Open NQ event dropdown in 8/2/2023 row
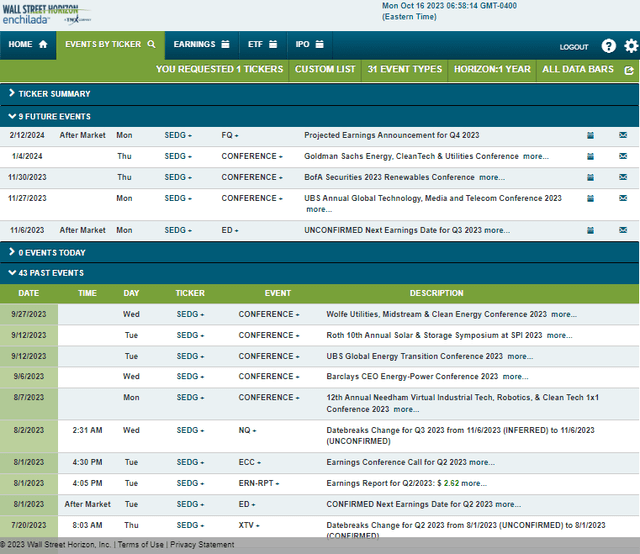640x554 pixels. click(247, 430)
